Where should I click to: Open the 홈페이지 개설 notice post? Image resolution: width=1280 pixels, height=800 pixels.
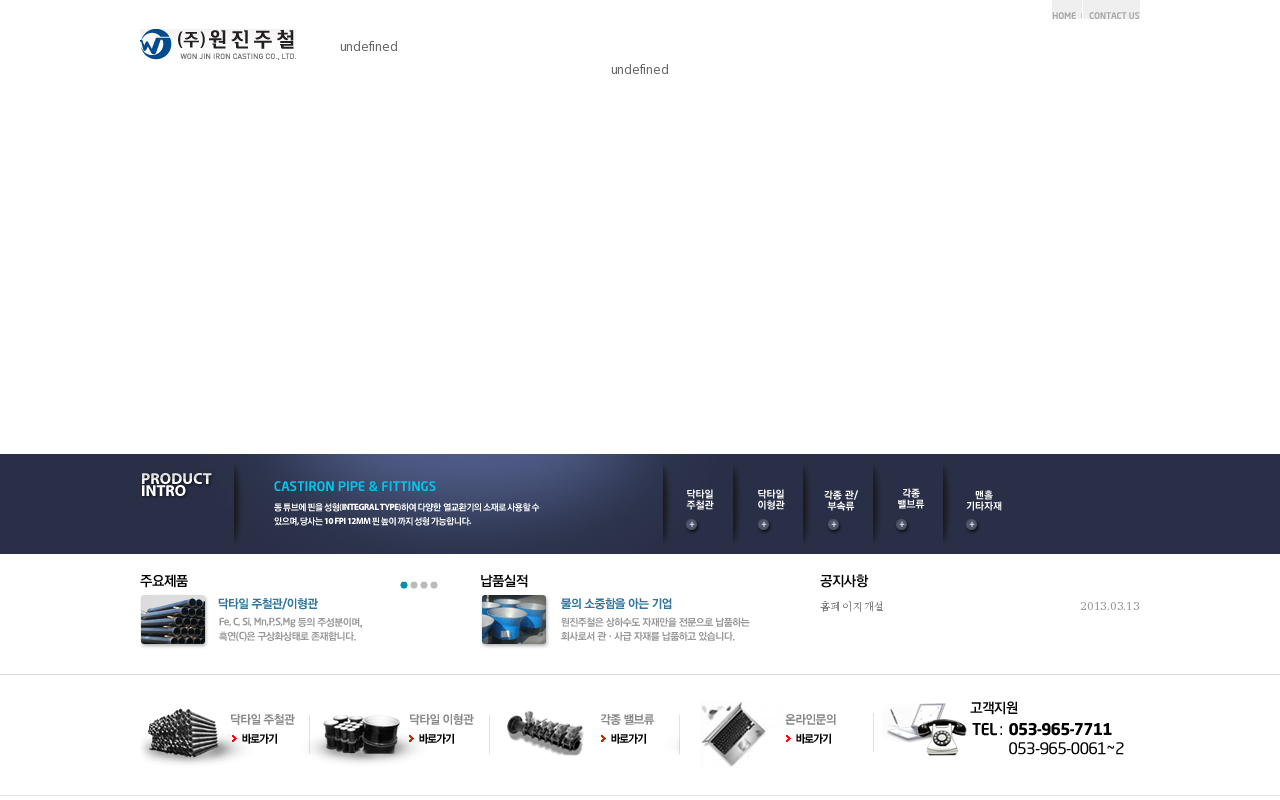coord(852,606)
